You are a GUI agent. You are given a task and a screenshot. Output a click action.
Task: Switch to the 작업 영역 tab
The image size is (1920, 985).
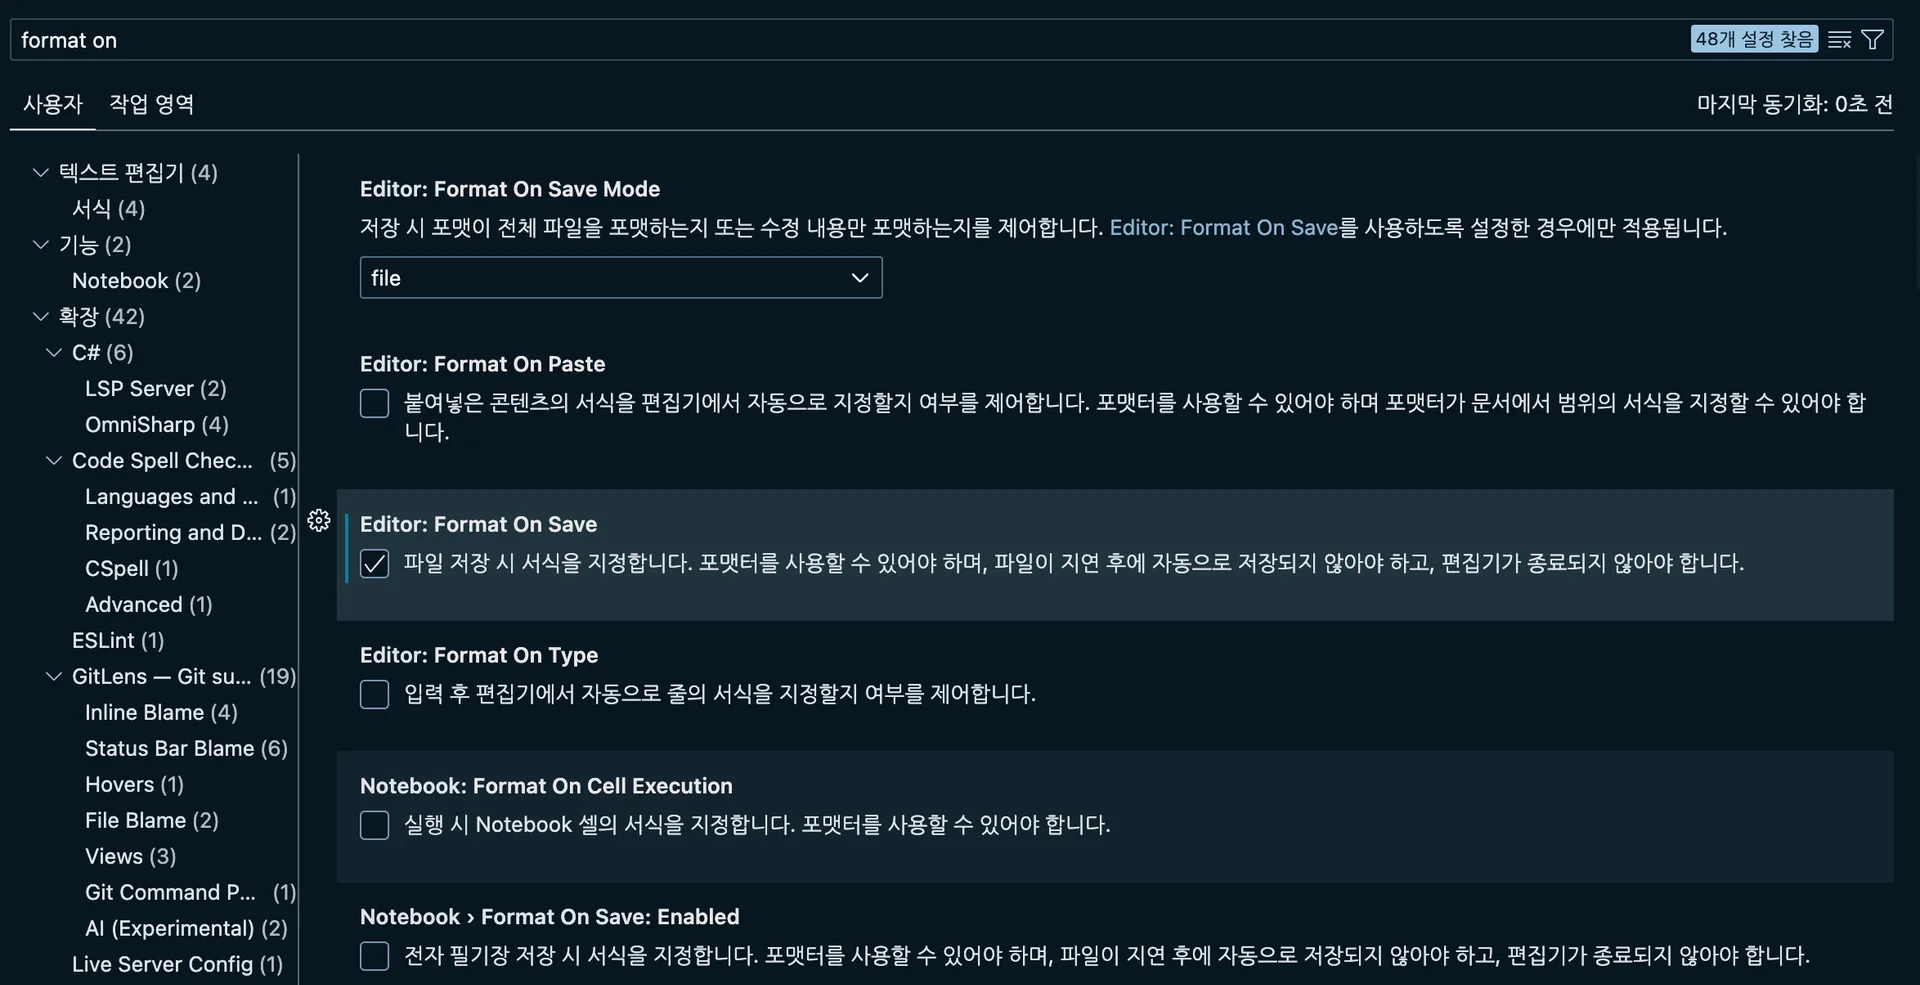(x=151, y=104)
